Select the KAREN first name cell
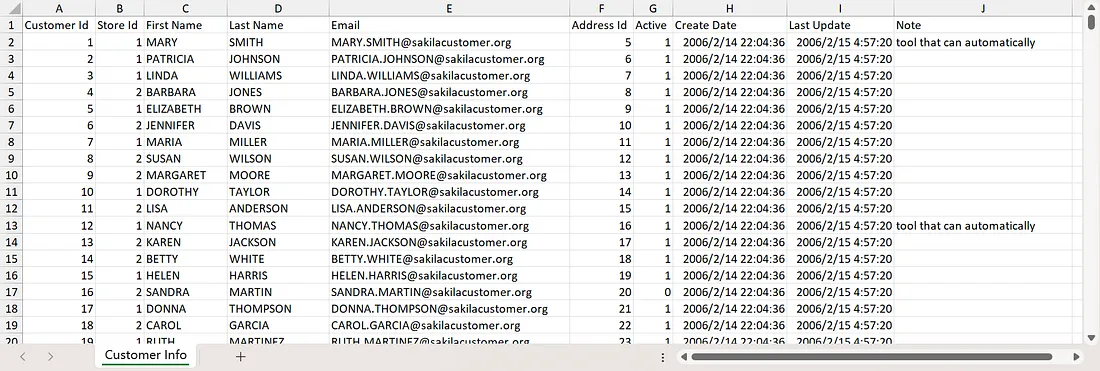 click(185, 242)
